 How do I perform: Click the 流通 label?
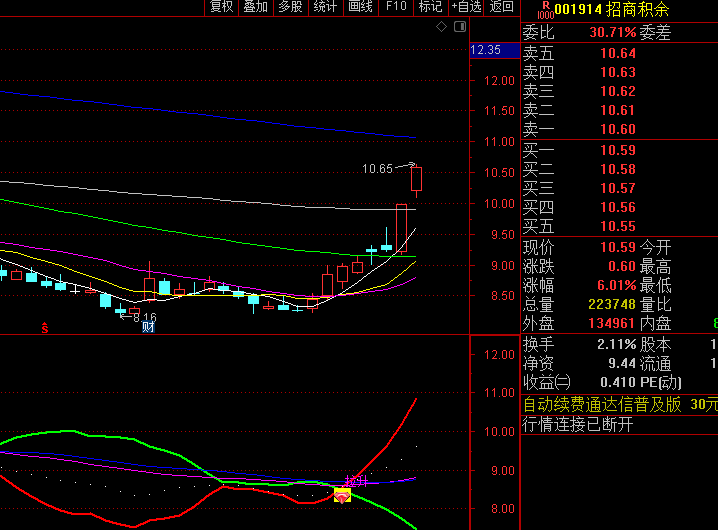[655, 364]
